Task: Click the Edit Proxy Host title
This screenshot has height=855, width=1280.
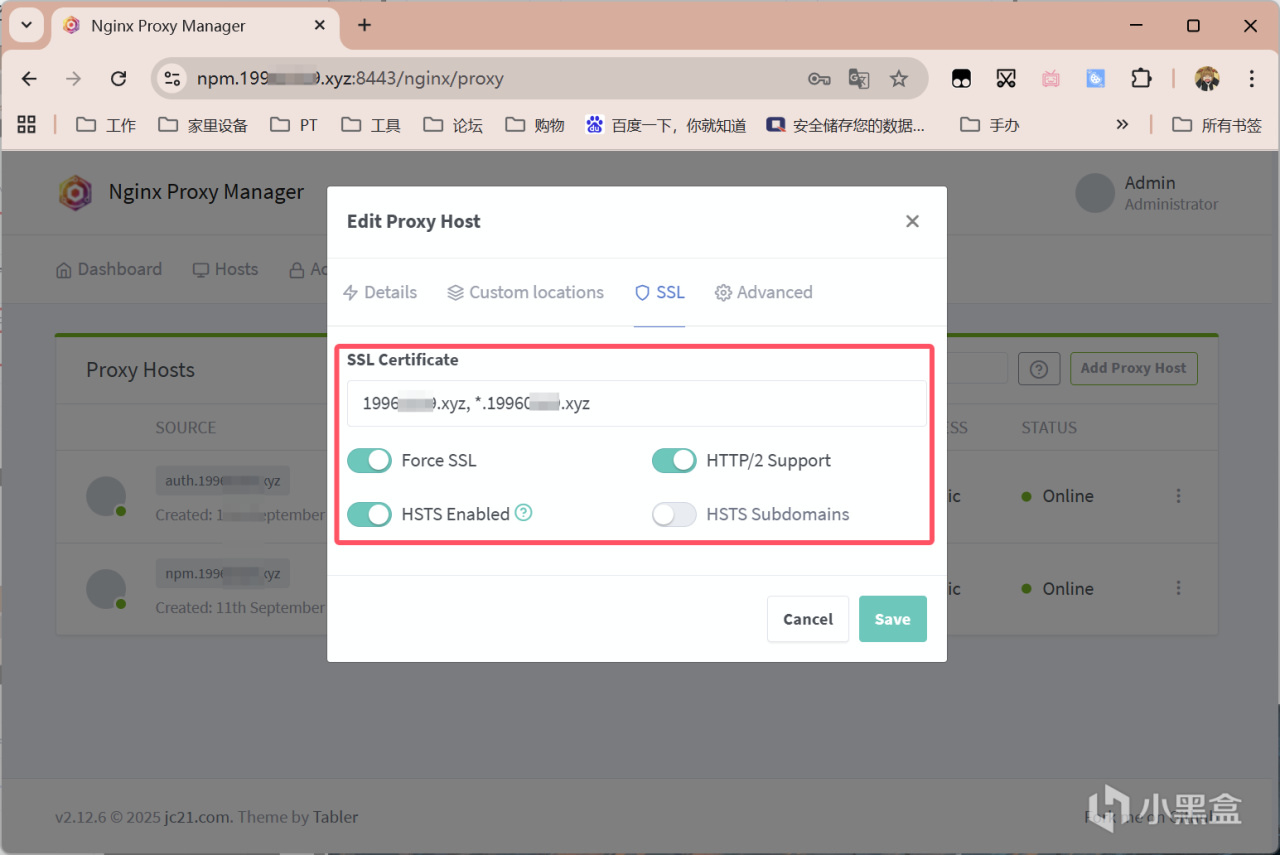Action: 414,221
